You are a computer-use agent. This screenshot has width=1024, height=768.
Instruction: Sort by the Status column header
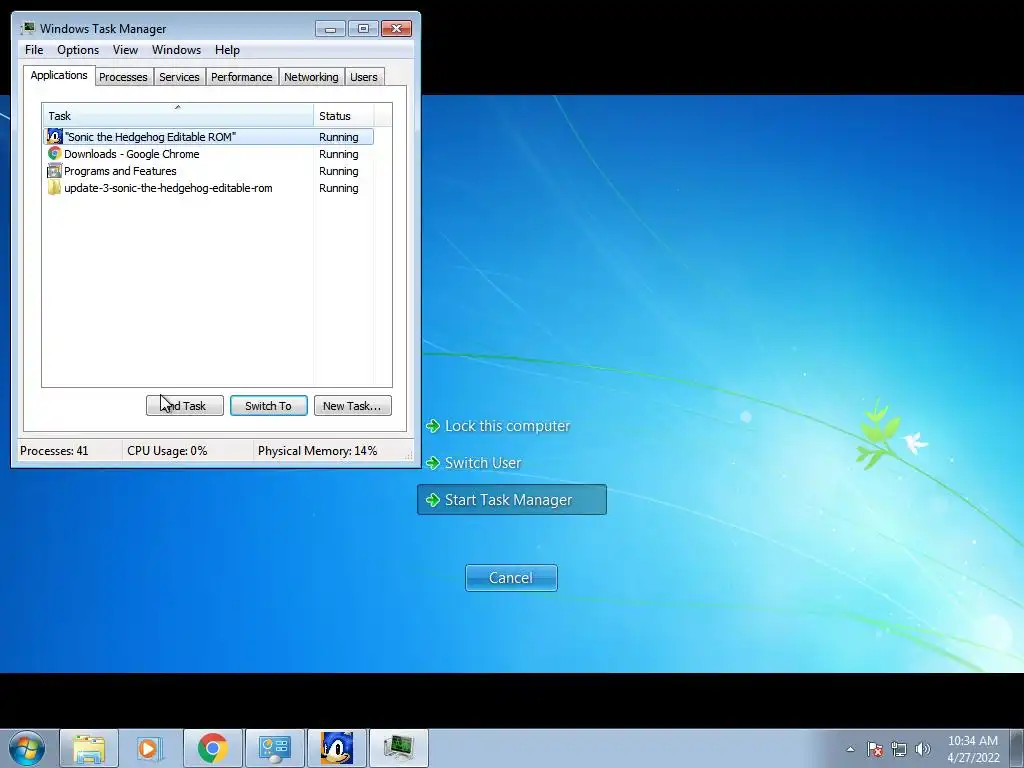pos(344,116)
